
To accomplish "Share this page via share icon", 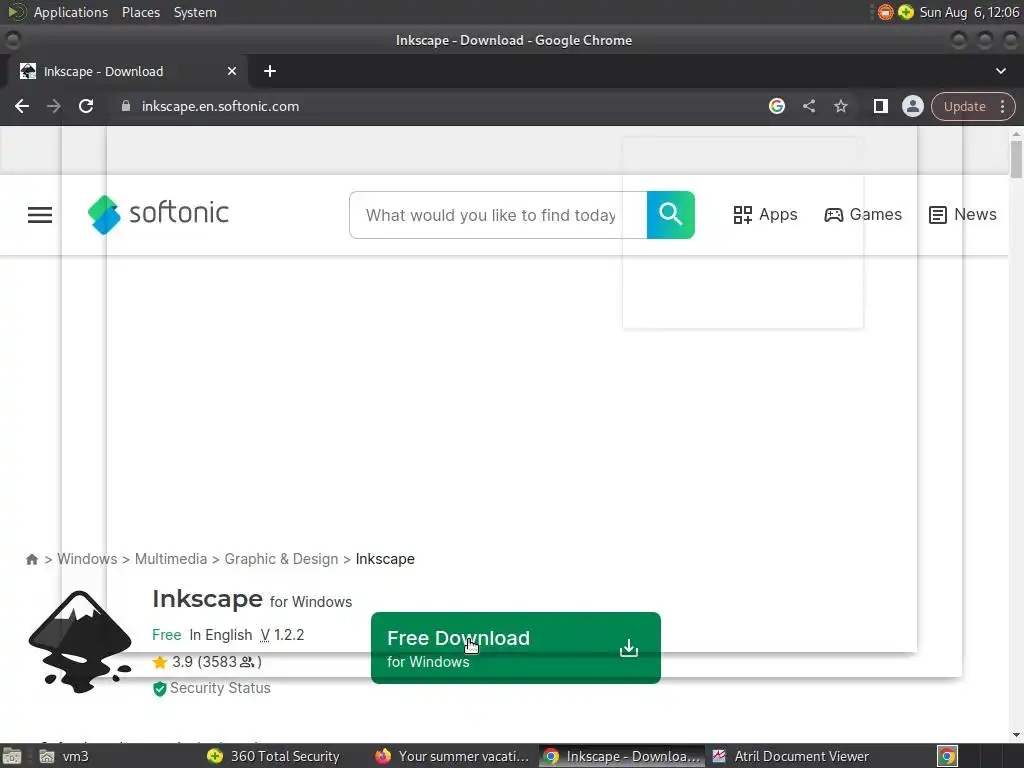I will coord(809,106).
